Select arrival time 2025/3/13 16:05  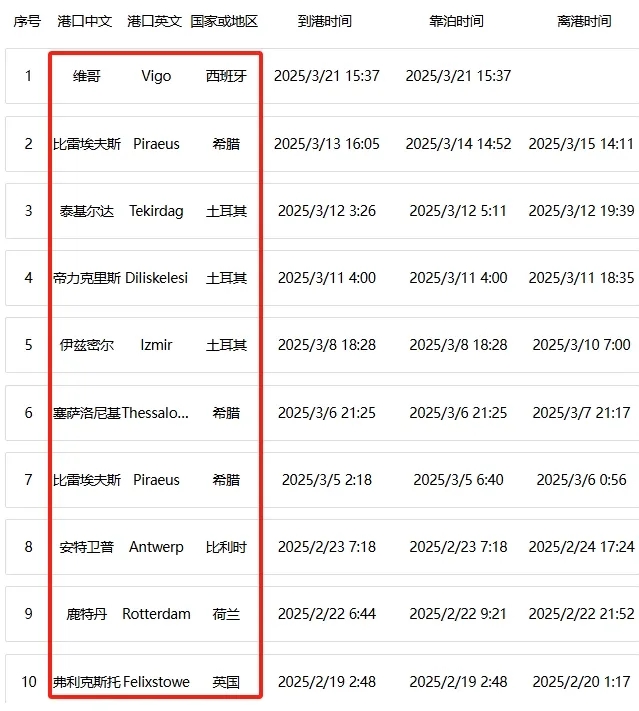tap(327, 144)
